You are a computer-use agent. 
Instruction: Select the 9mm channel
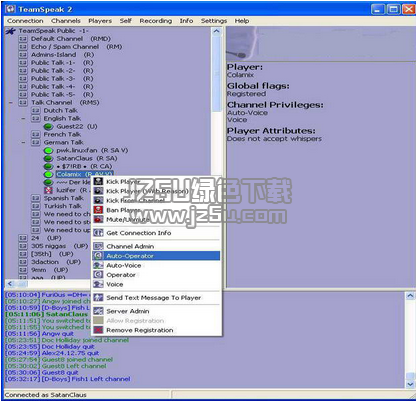49,270
